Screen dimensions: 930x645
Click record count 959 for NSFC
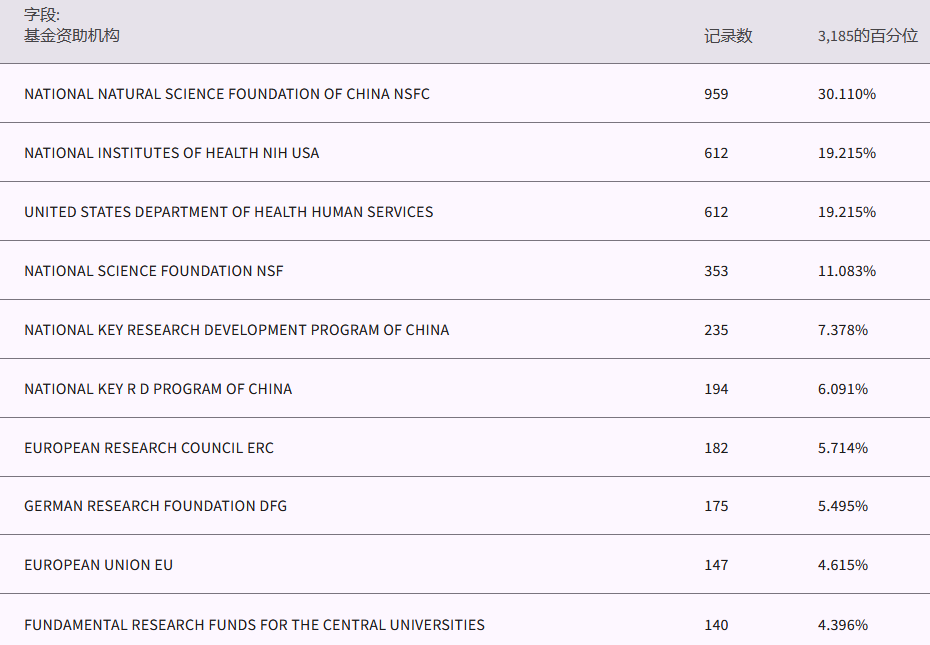tap(716, 94)
